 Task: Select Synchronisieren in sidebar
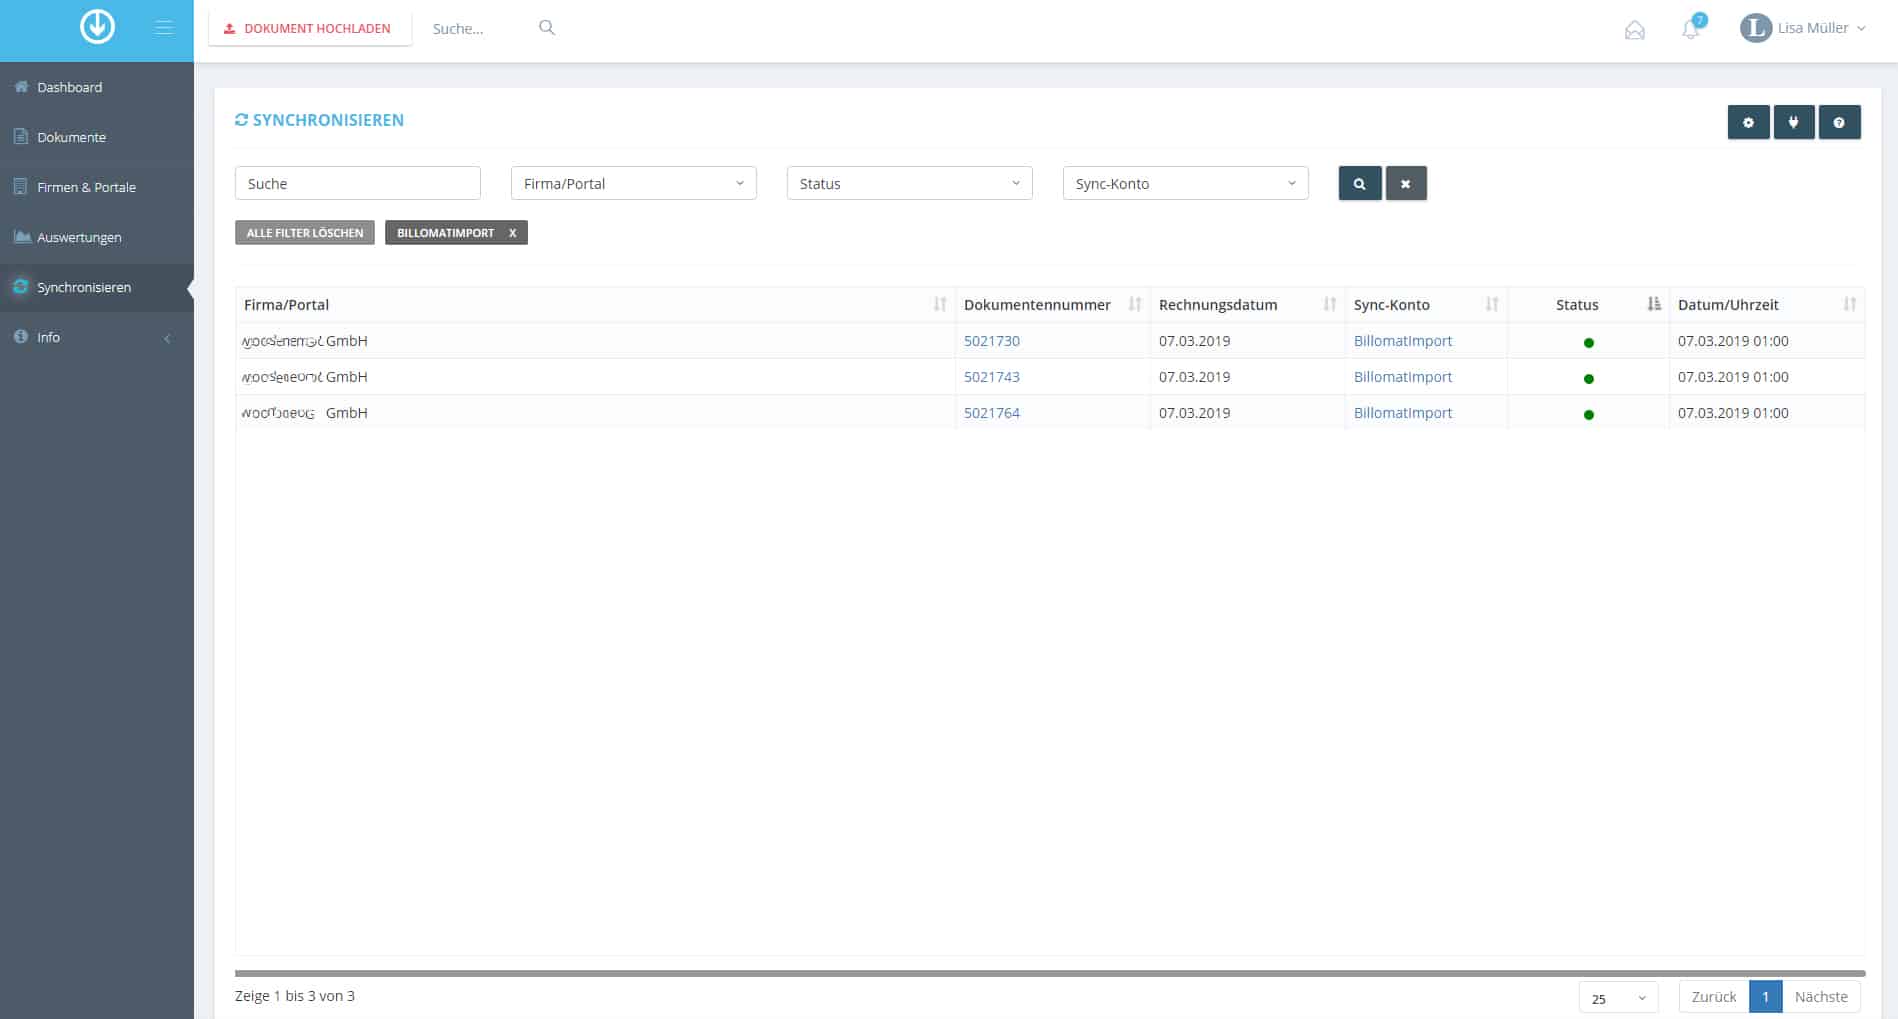[x=97, y=287]
